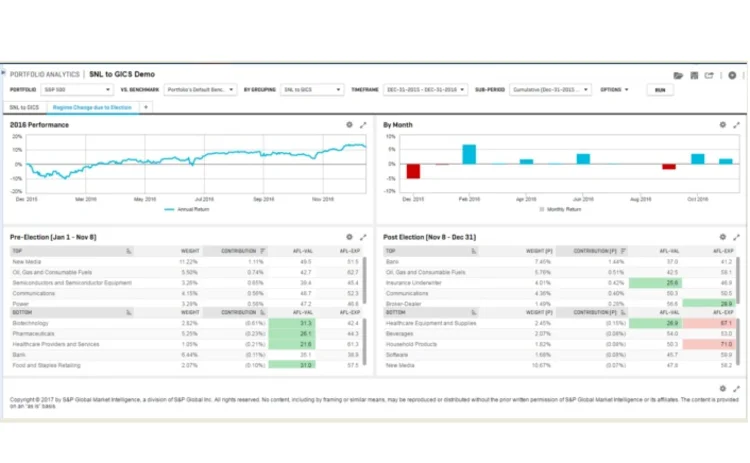This screenshot has width=750, height=463.
Task: Click sort icon beside Pre-Election BOTTOM Contribution
Action: tap(263, 312)
